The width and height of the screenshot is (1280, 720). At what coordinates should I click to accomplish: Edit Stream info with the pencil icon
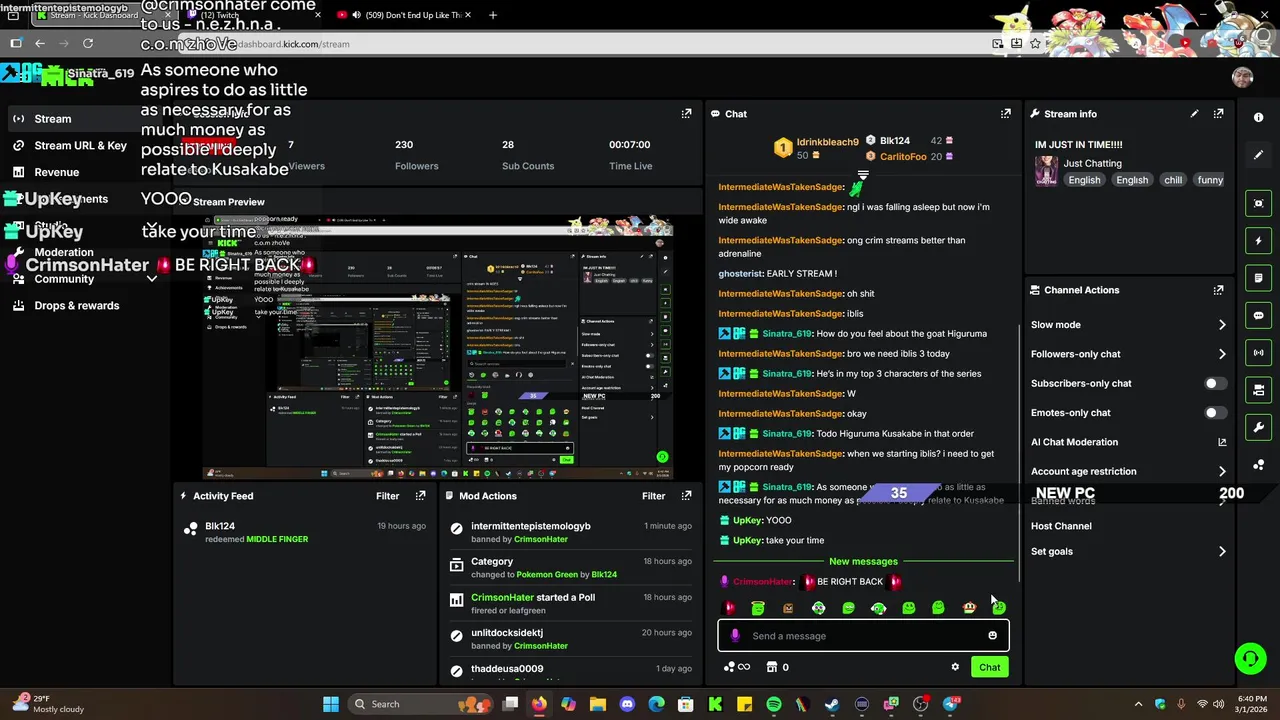pos(1194,114)
